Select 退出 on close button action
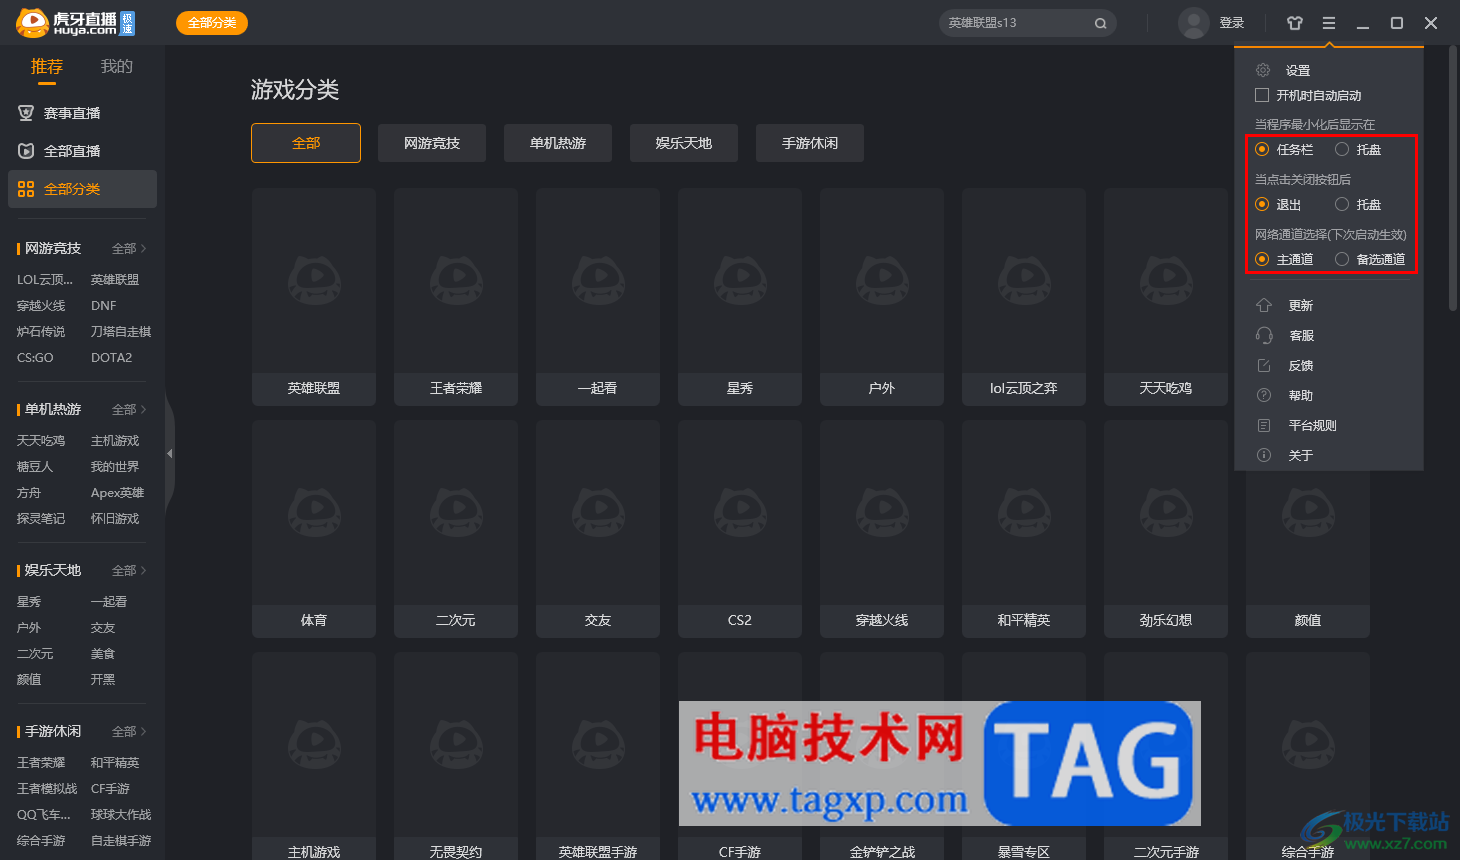1460x860 pixels. [1262, 204]
